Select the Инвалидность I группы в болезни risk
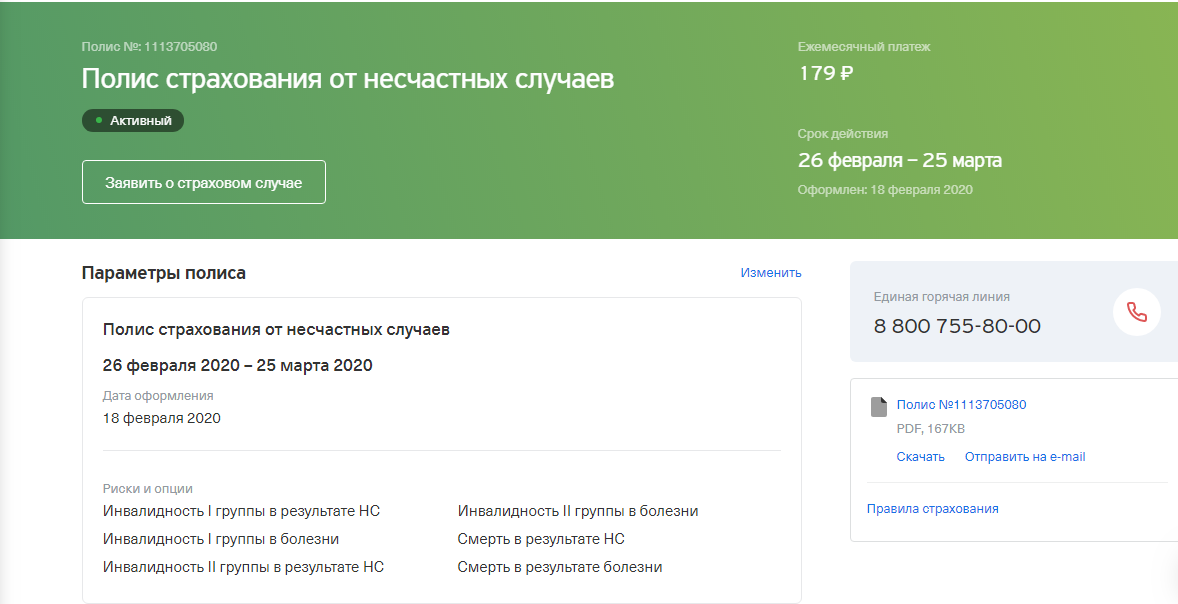 (220, 539)
